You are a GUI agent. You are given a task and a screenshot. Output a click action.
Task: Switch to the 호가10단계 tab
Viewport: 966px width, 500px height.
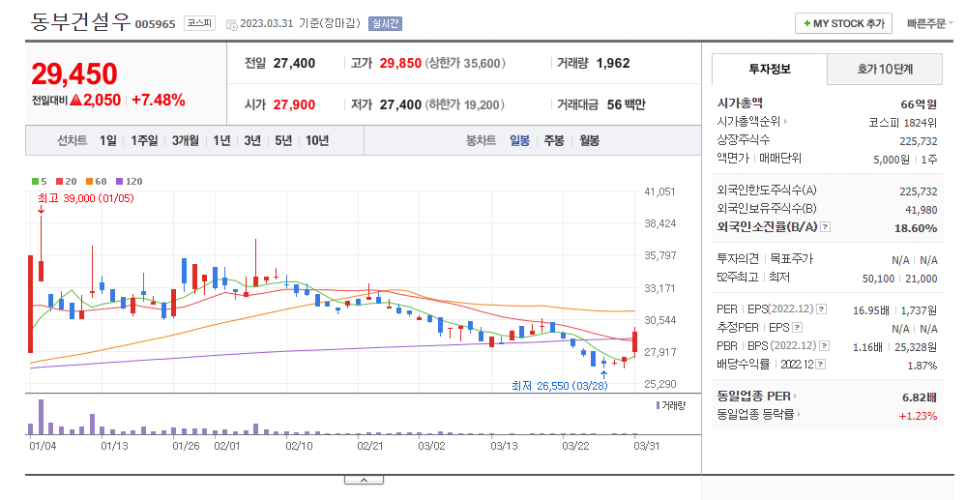coord(885,69)
